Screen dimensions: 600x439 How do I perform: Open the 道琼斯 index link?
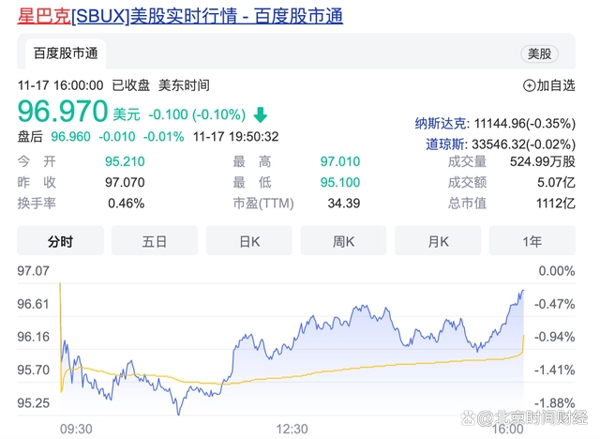pos(446,144)
